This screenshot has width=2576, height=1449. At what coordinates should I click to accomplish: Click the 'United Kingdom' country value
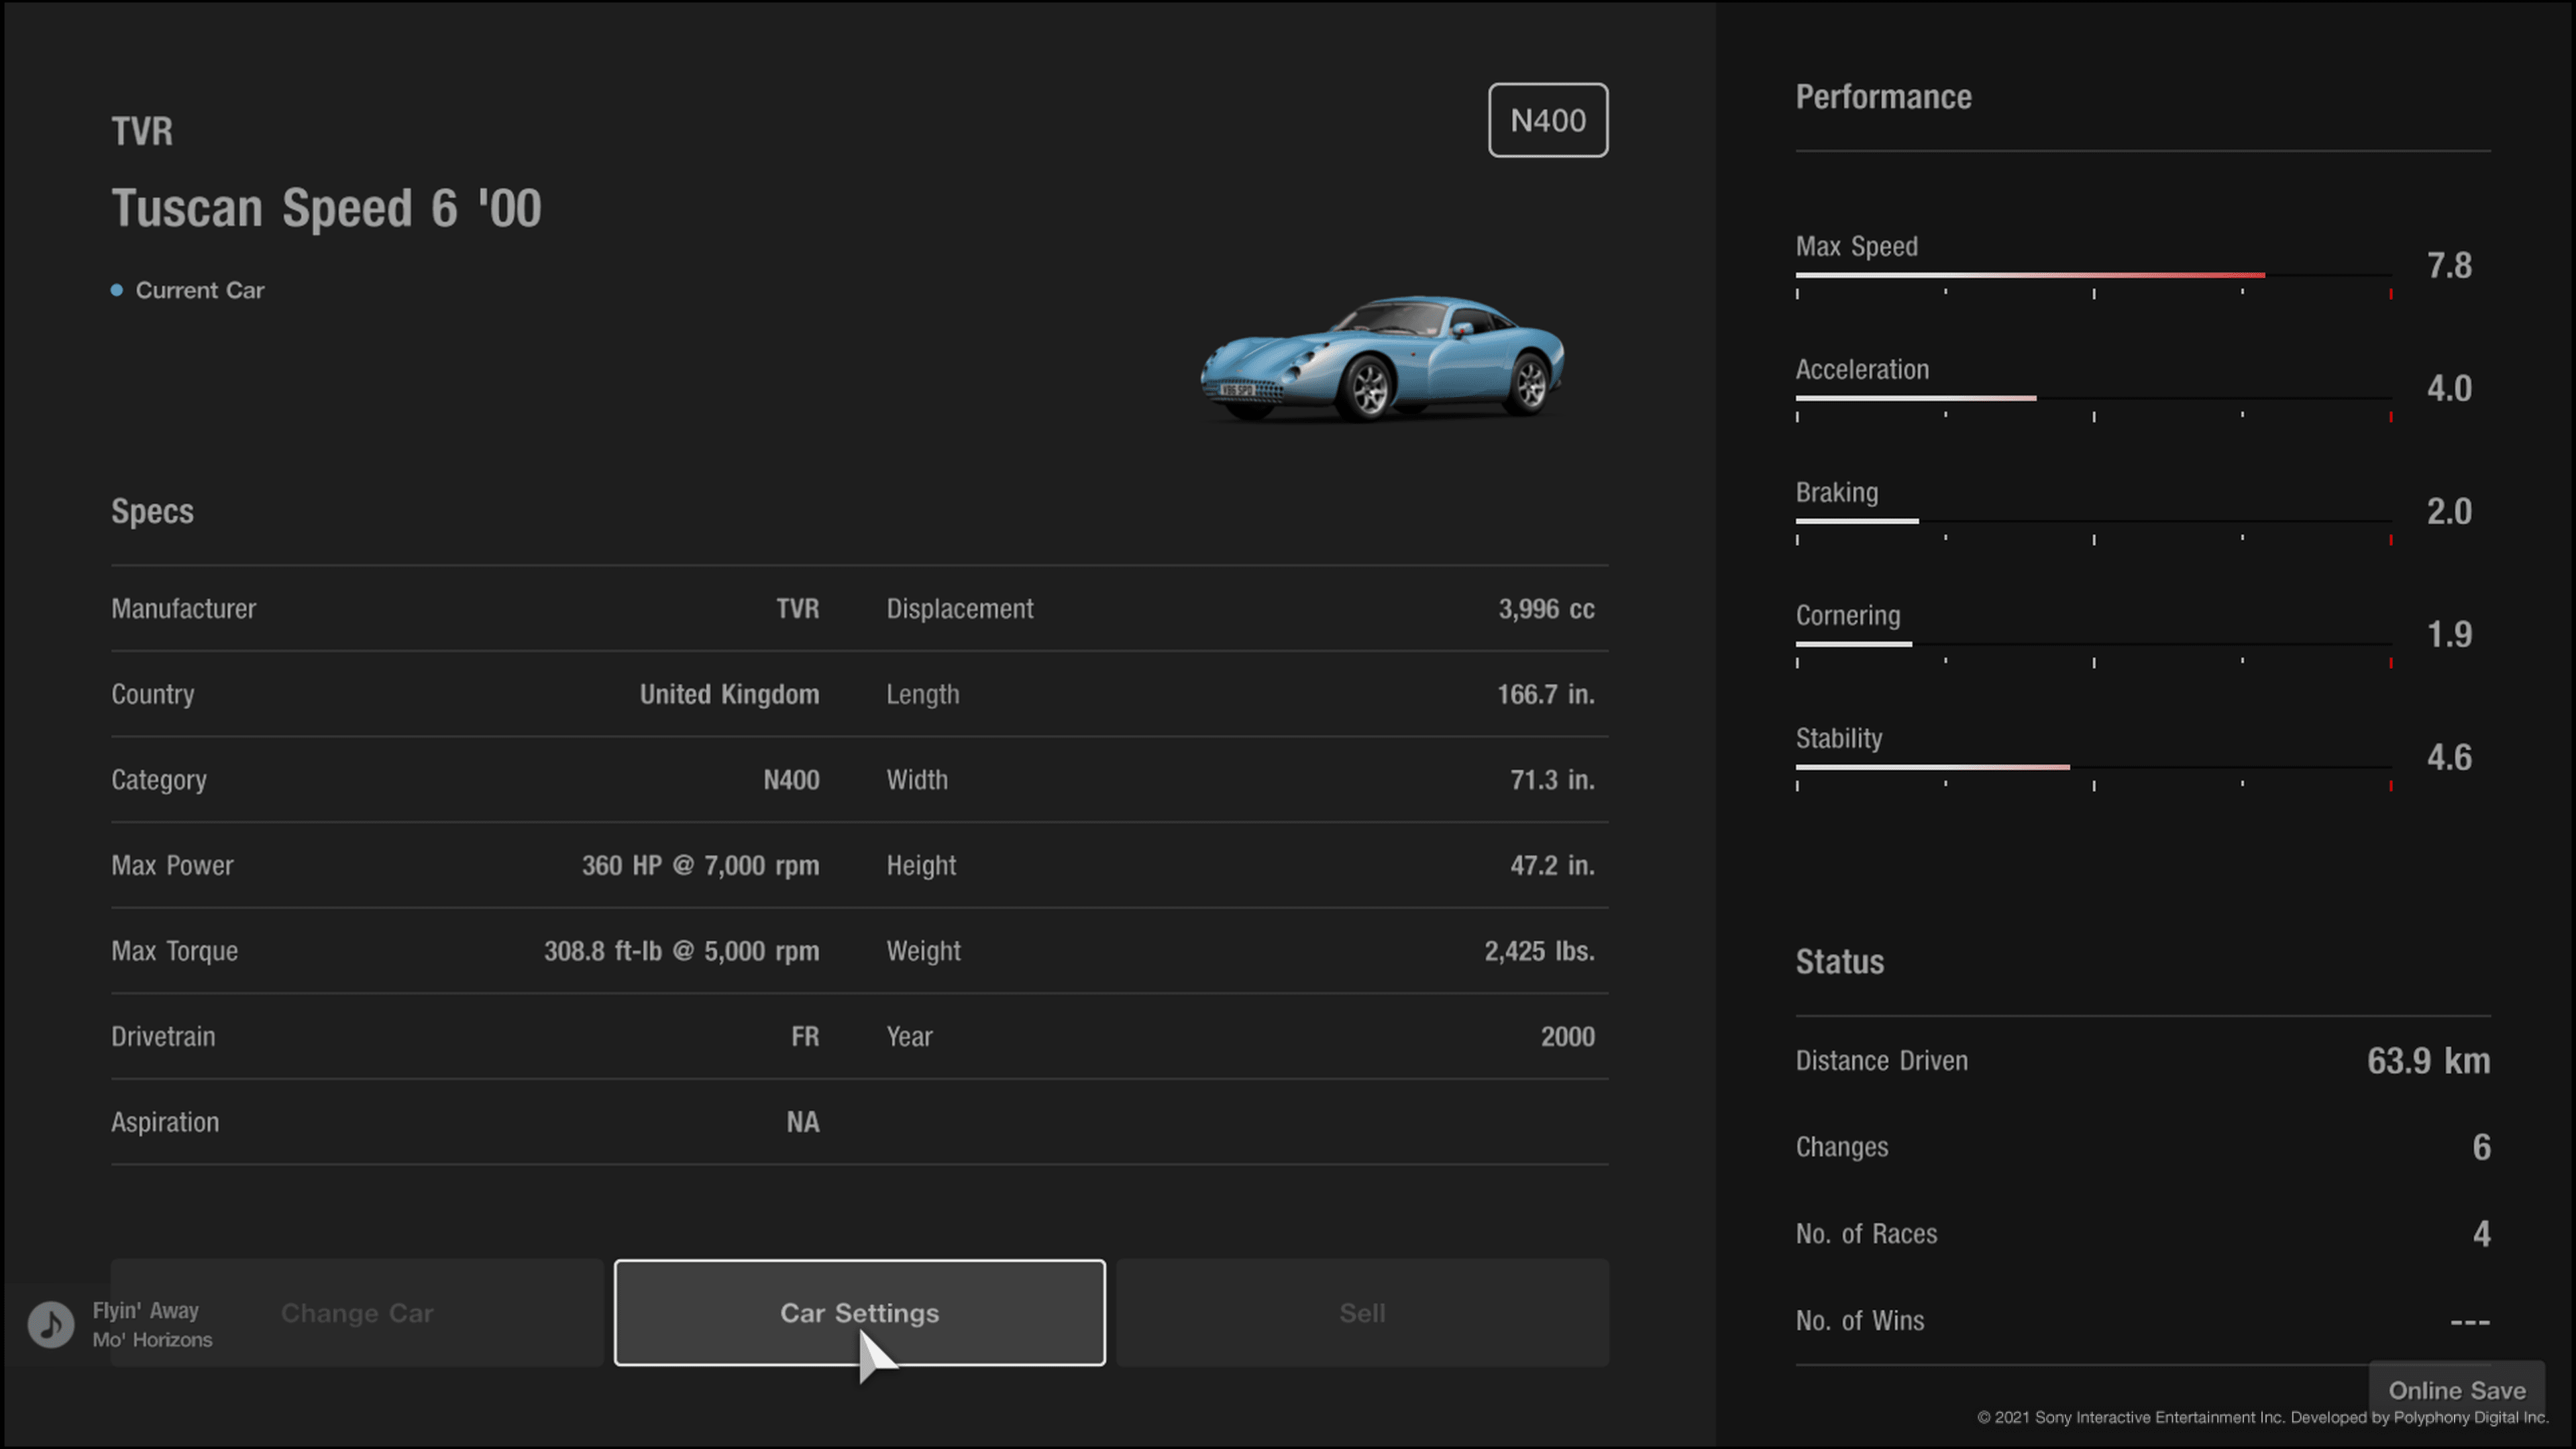(x=729, y=694)
